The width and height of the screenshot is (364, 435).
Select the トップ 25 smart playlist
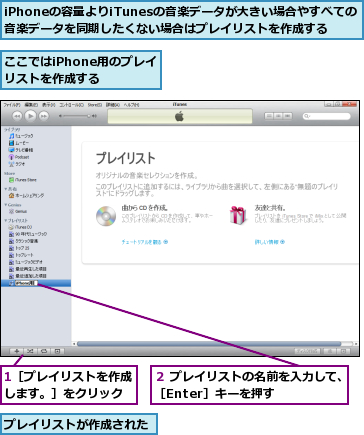point(19,248)
